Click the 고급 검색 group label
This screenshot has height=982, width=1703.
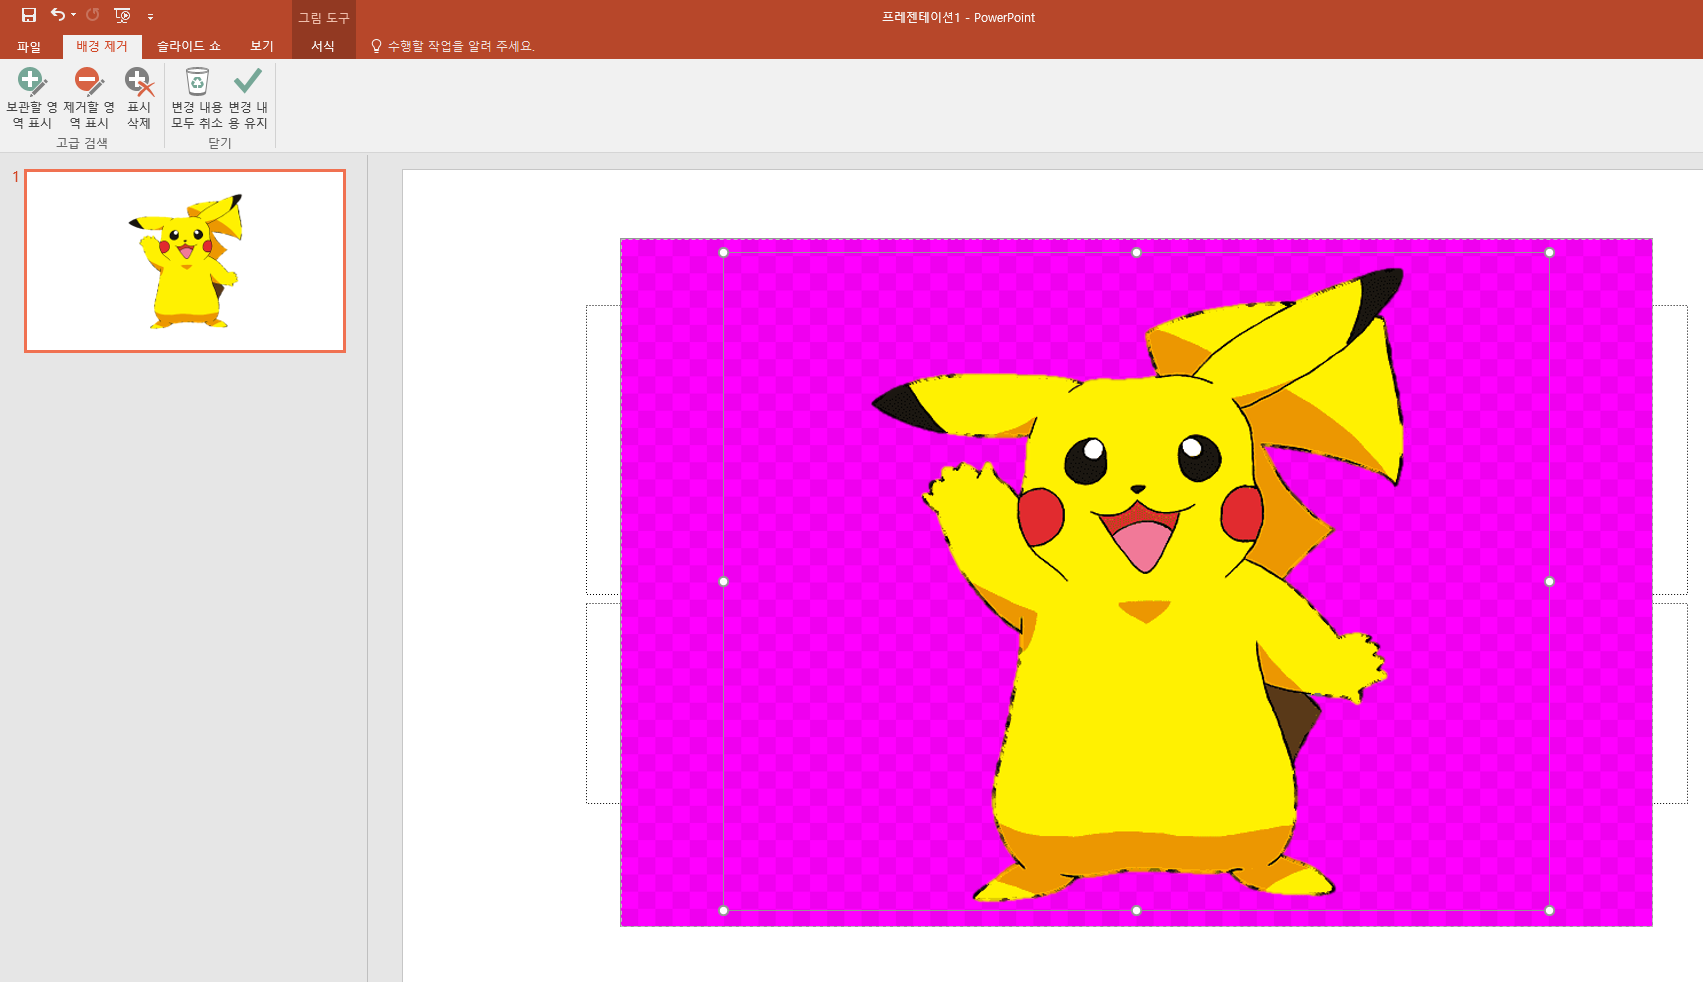click(82, 143)
